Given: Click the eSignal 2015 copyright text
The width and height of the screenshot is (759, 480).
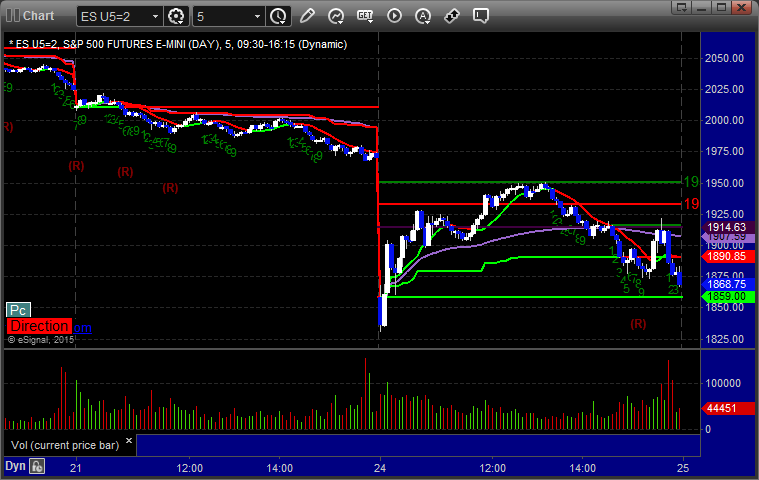Looking at the screenshot, I should [41, 340].
